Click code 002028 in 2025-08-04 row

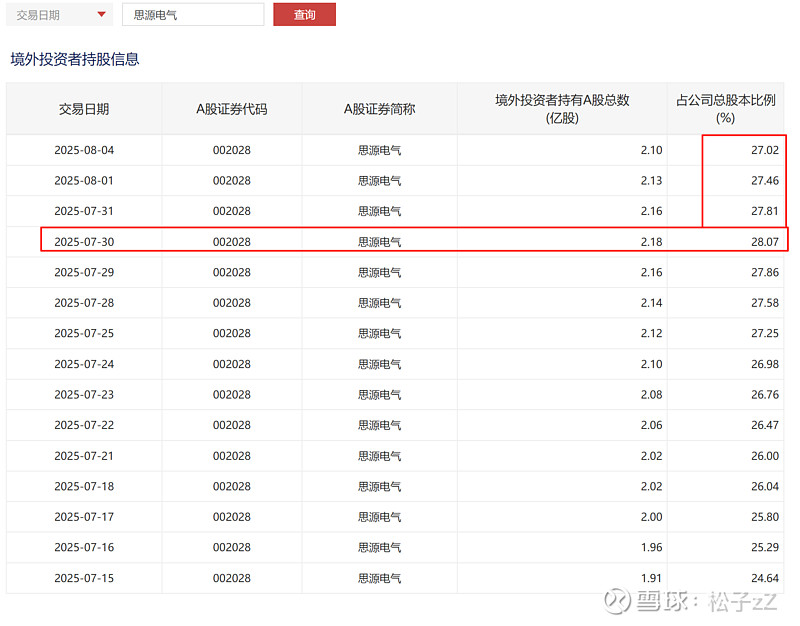tap(232, 150)
